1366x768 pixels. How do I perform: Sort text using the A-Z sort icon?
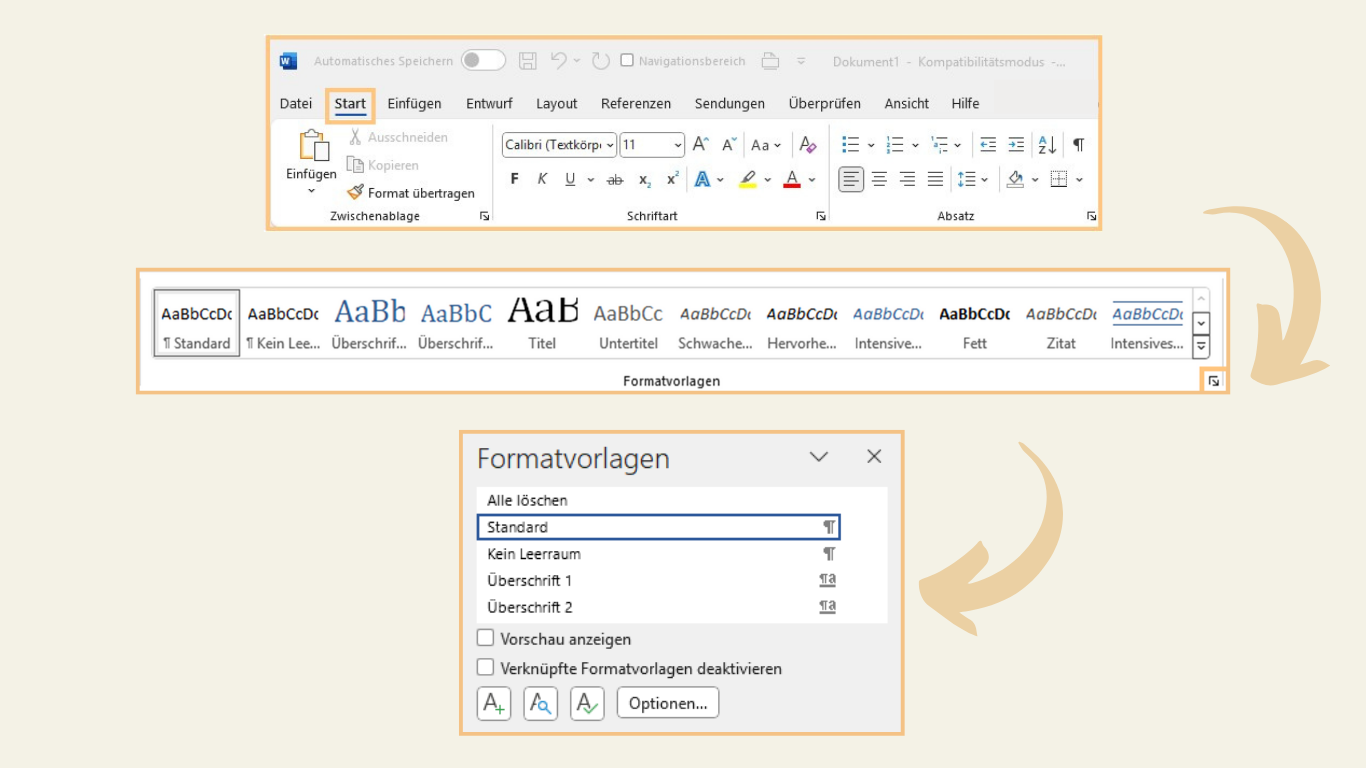pos(1046,145)
